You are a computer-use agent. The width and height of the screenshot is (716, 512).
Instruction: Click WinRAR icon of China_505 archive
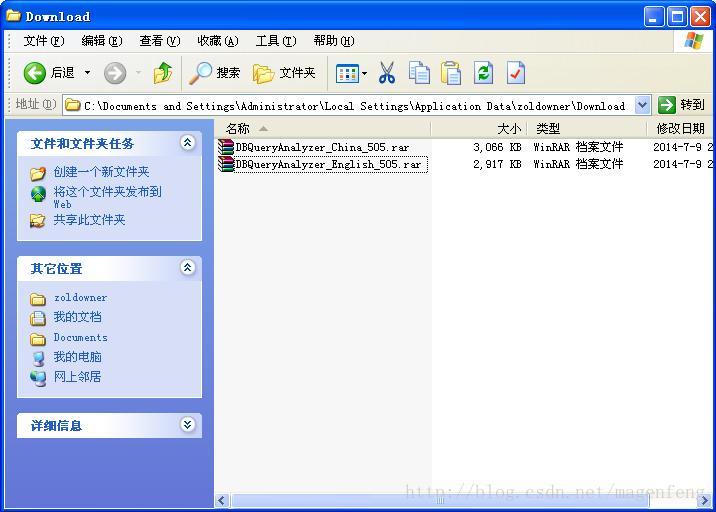point(226,147)
